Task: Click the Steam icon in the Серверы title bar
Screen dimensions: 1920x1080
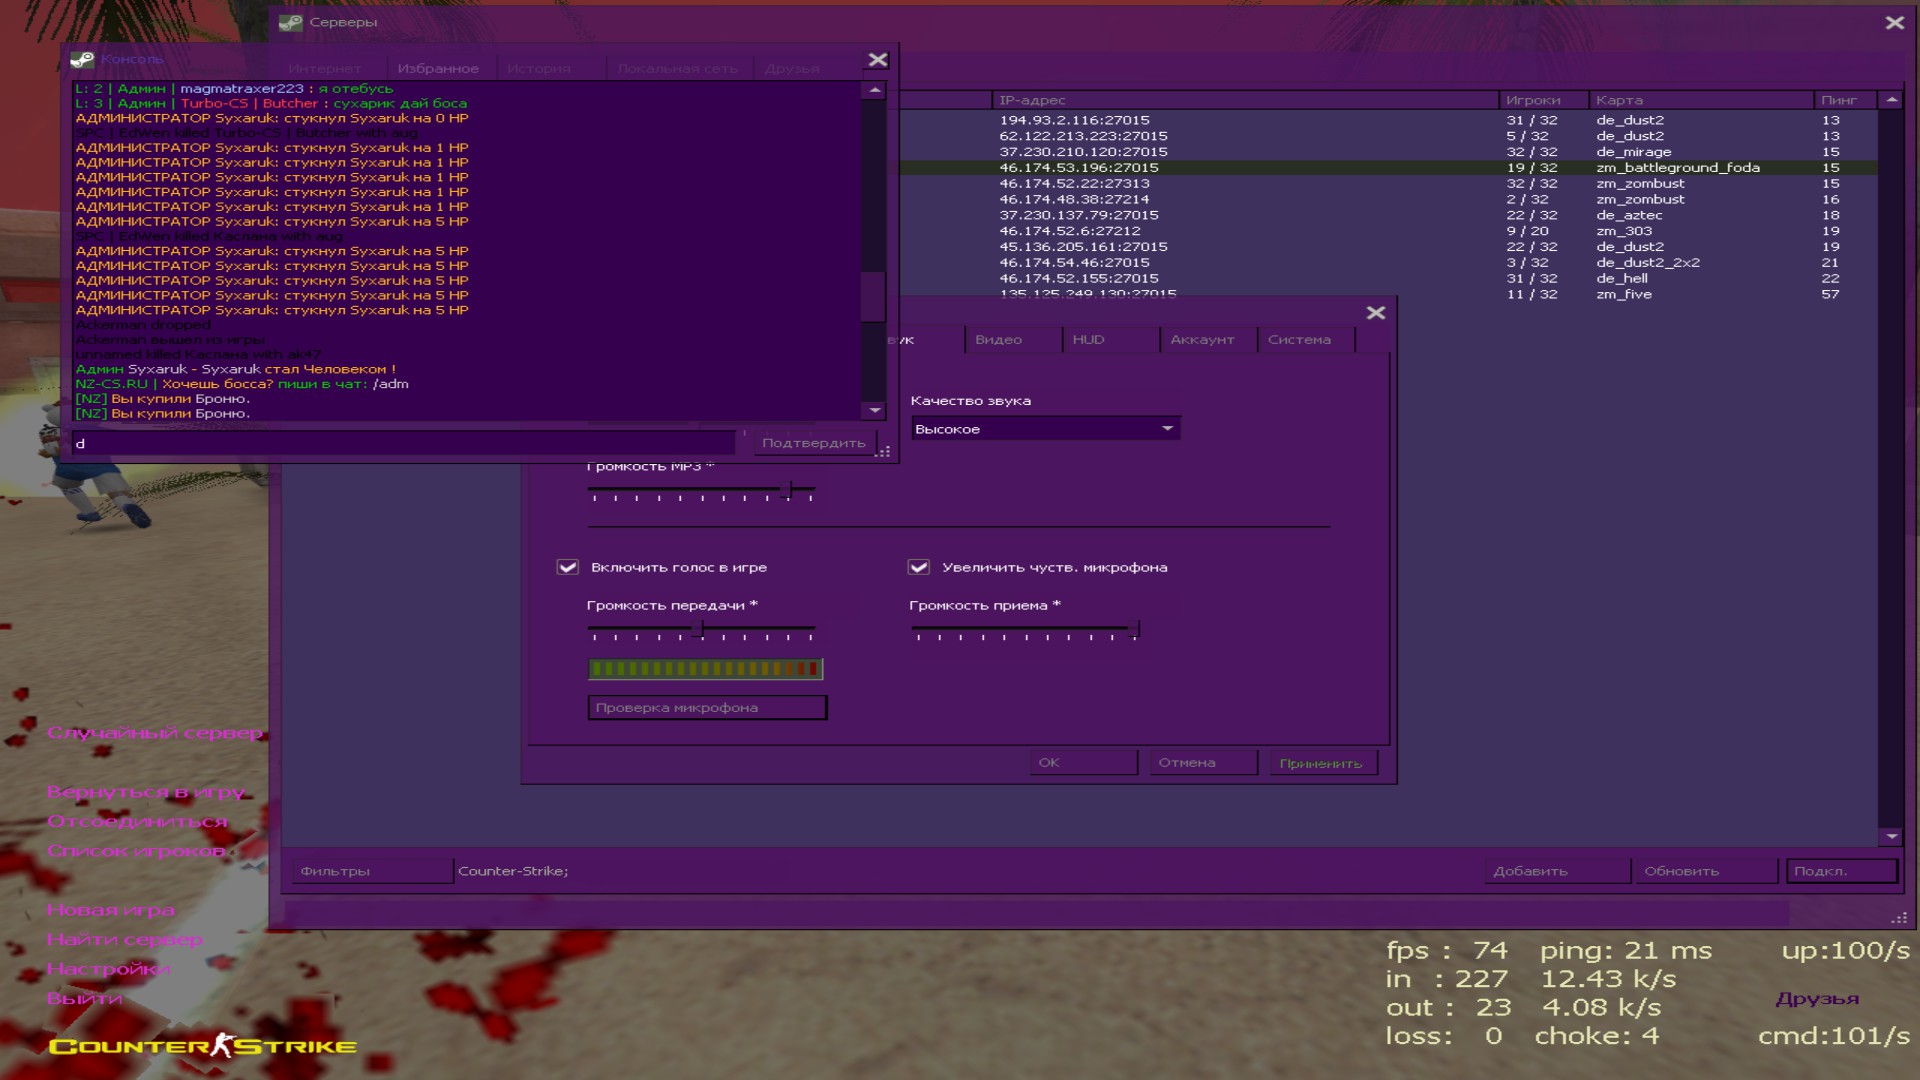Action: point(291,22)
